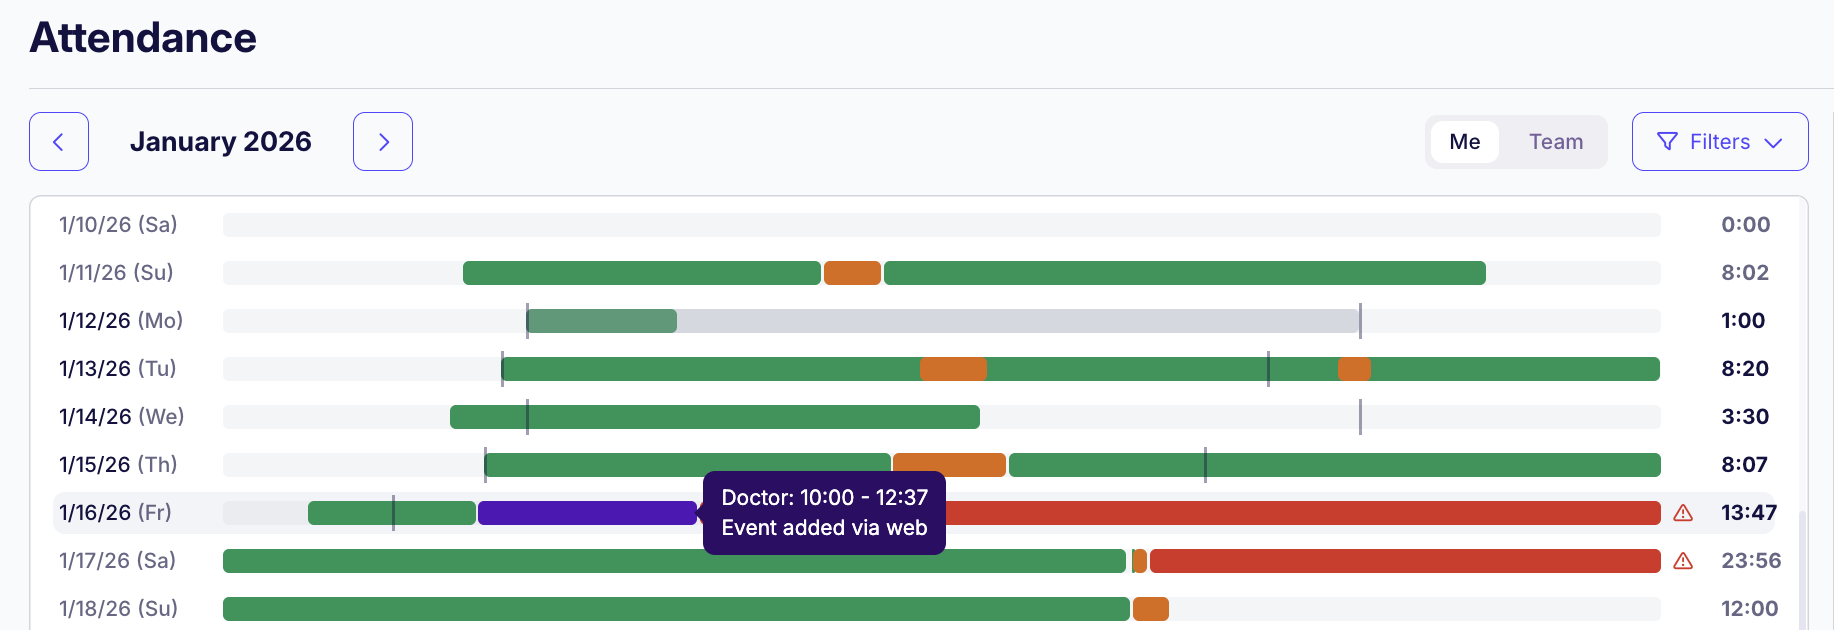This screenshot has height=630, width=1834.
Task: Click warning triangle on 1/17/26 row
Action: pos(1683,561)
